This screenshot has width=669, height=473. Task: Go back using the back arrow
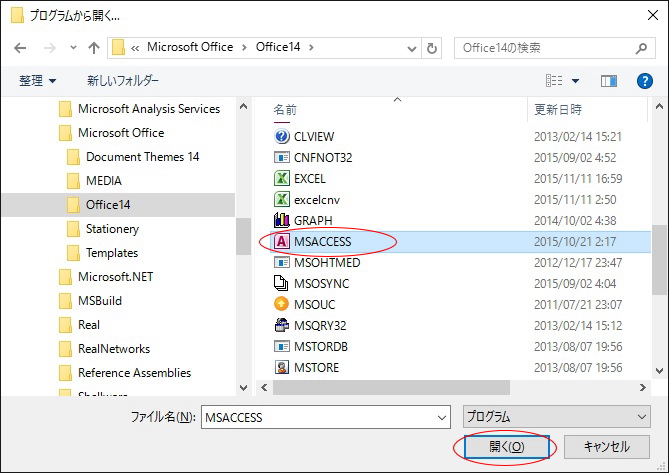20,48
